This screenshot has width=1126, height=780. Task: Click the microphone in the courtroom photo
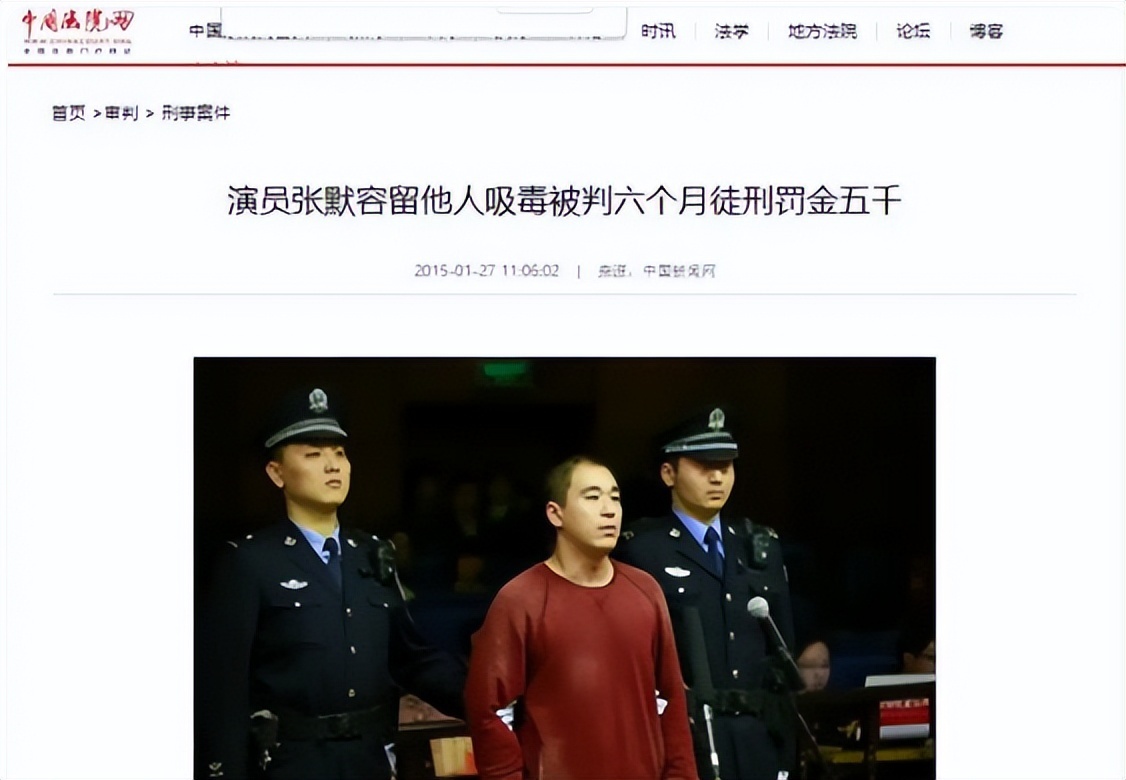(758, 608)
